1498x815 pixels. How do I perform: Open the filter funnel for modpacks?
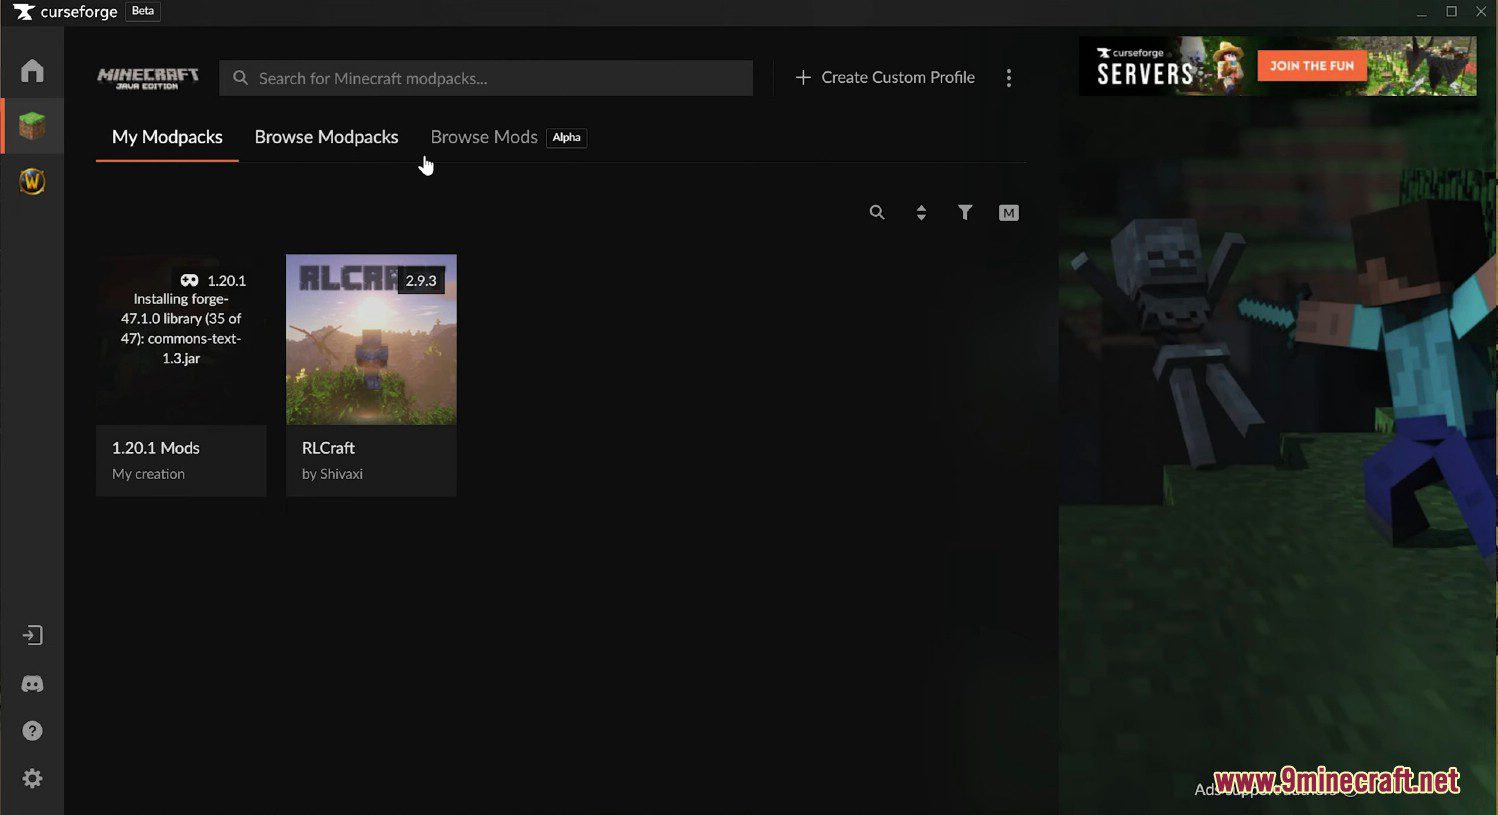965,212
